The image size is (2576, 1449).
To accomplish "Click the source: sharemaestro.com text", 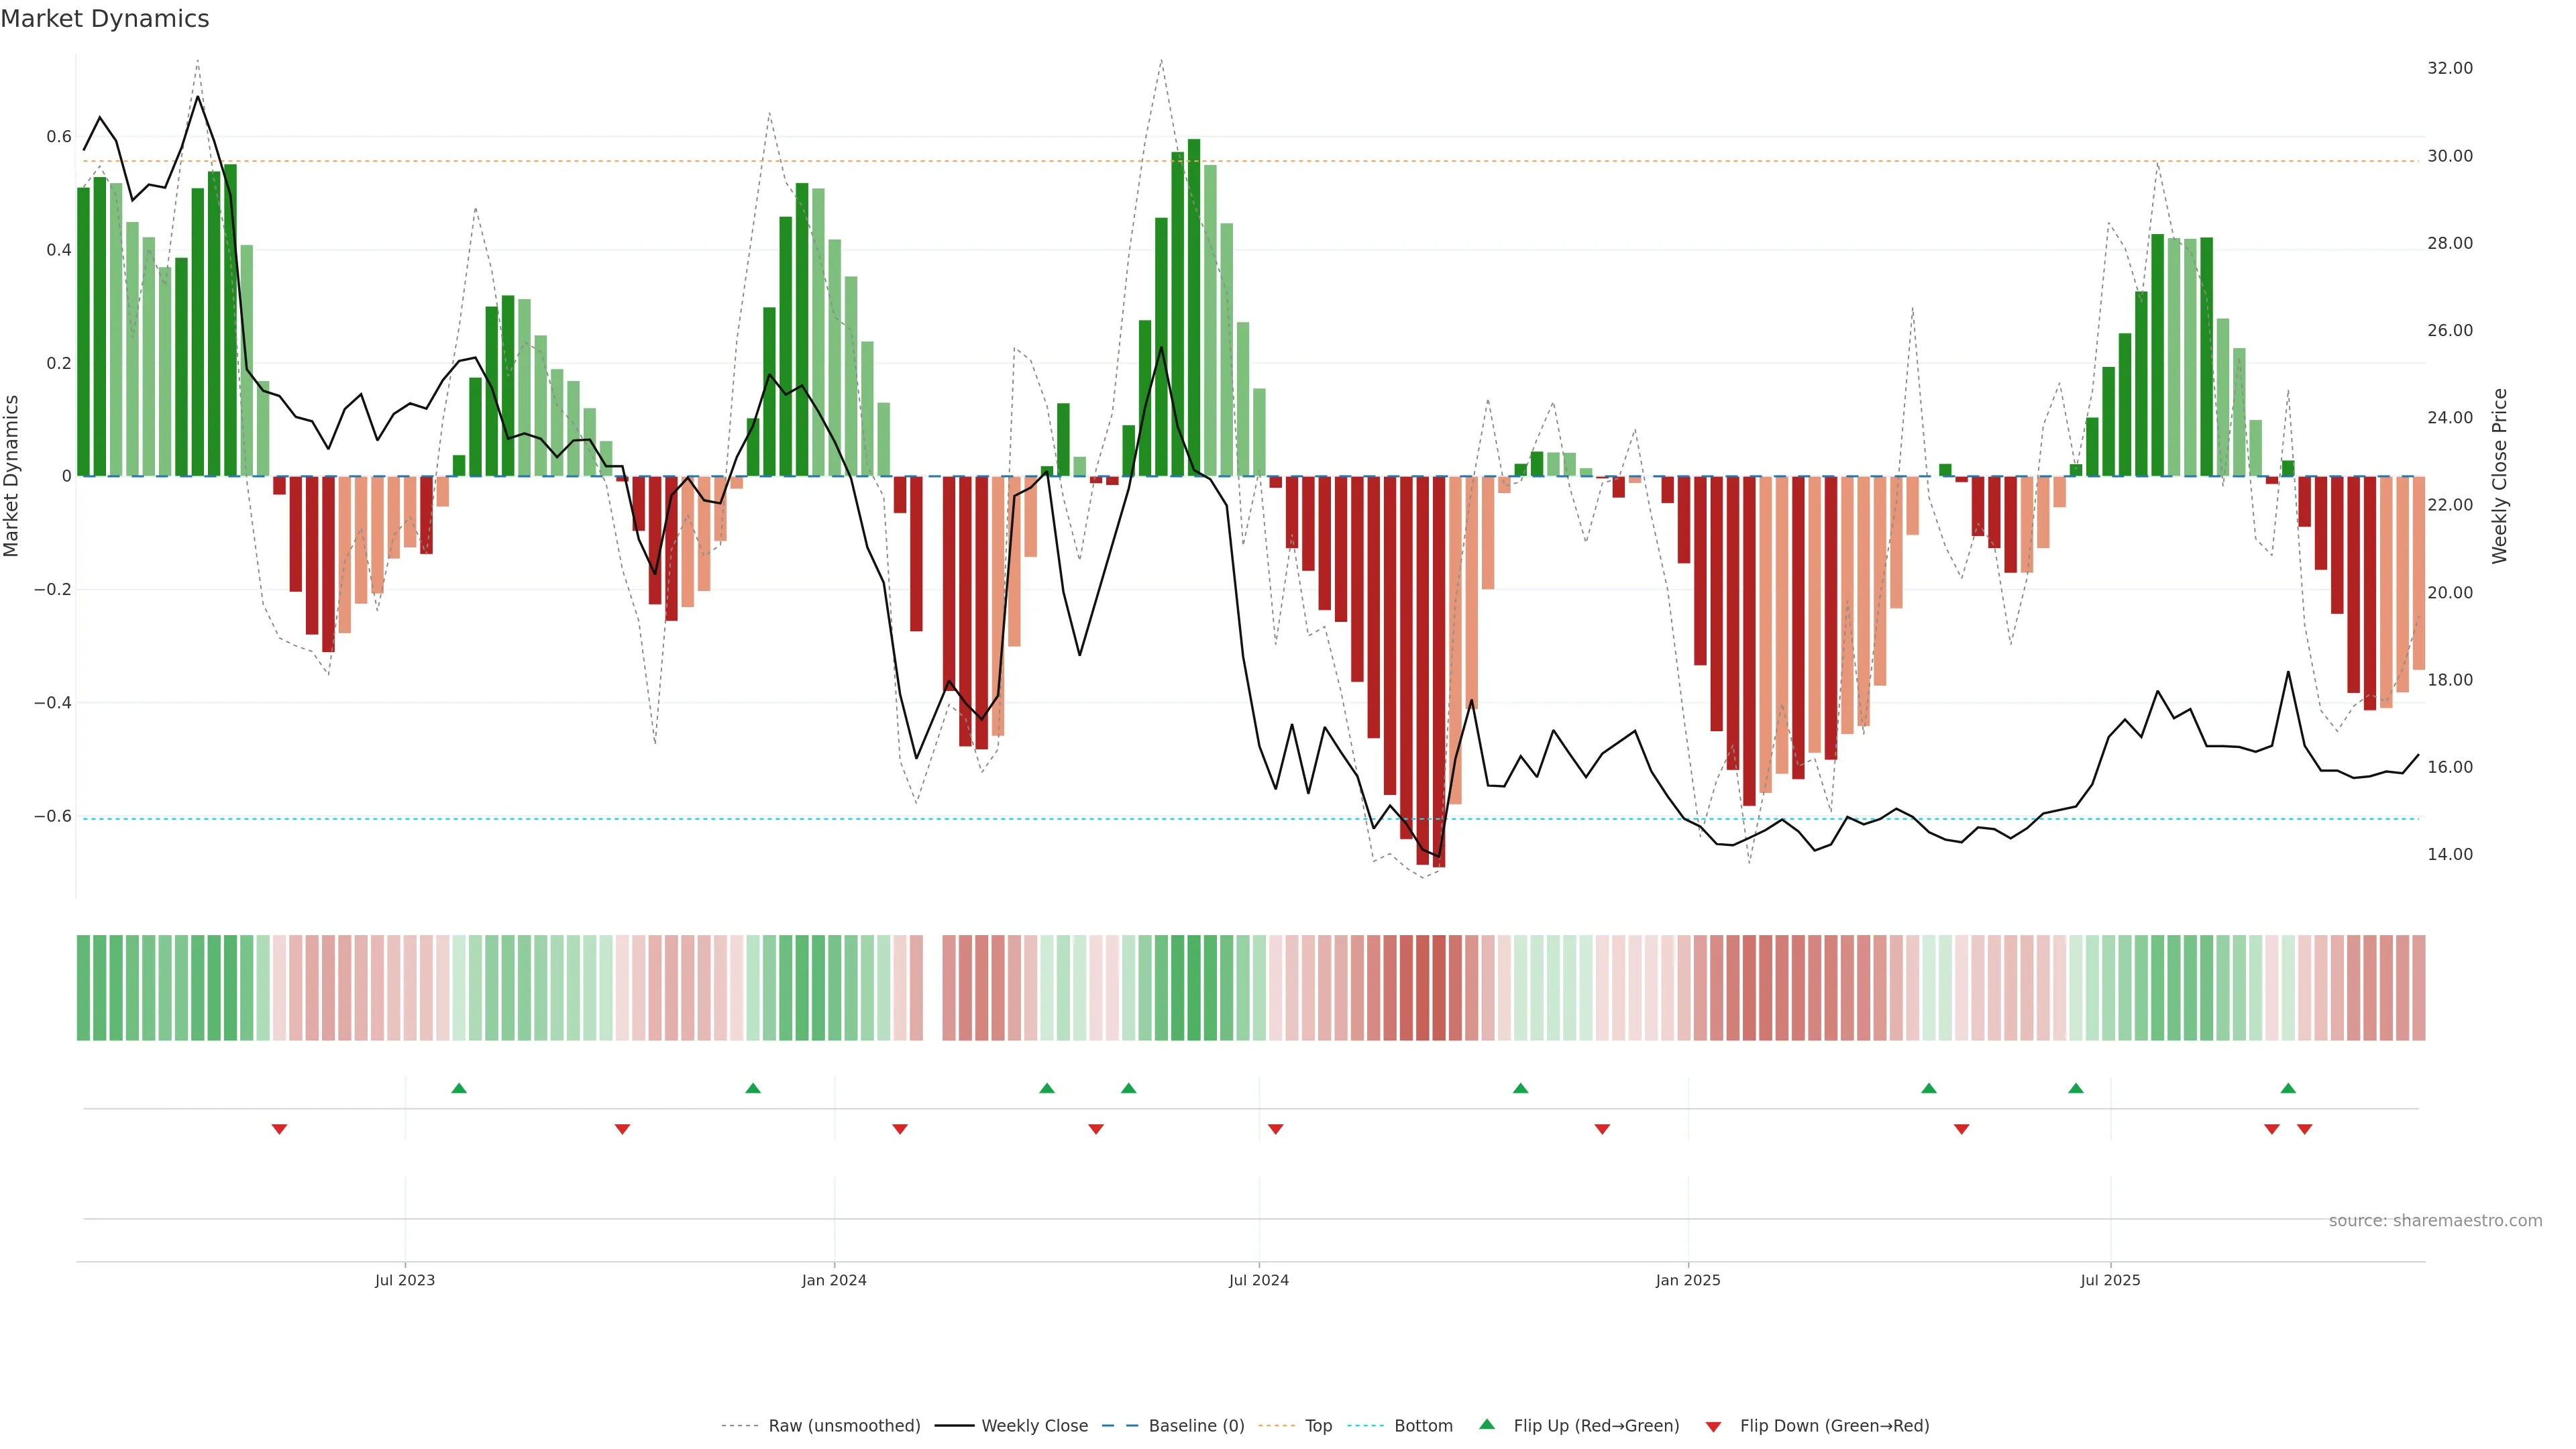I will click(2435, 1220).
